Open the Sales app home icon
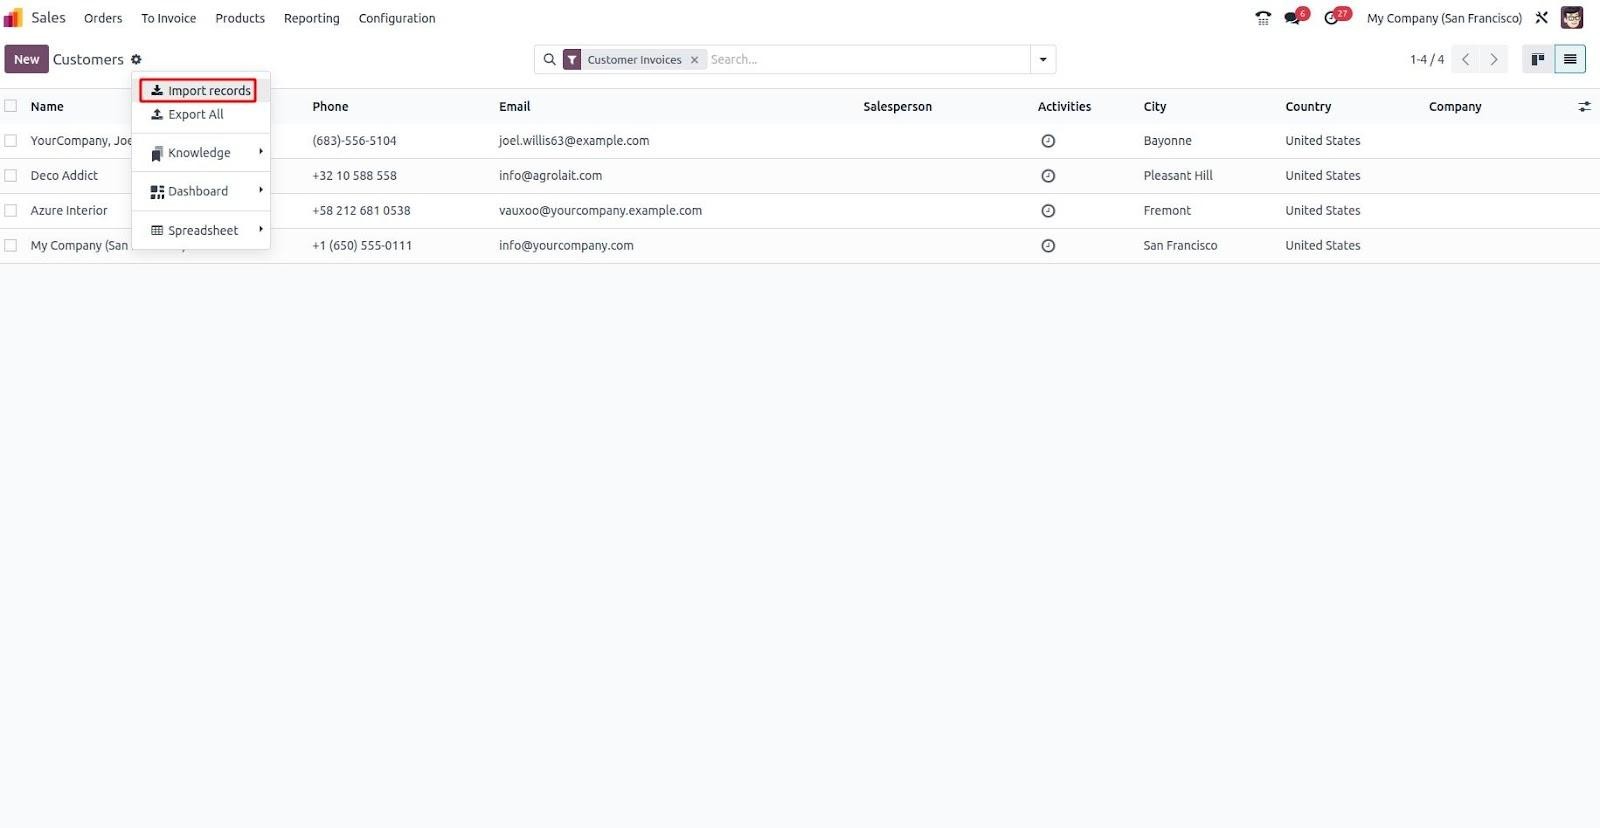This screenshot has height=828, width=1600. coord(13,18)
